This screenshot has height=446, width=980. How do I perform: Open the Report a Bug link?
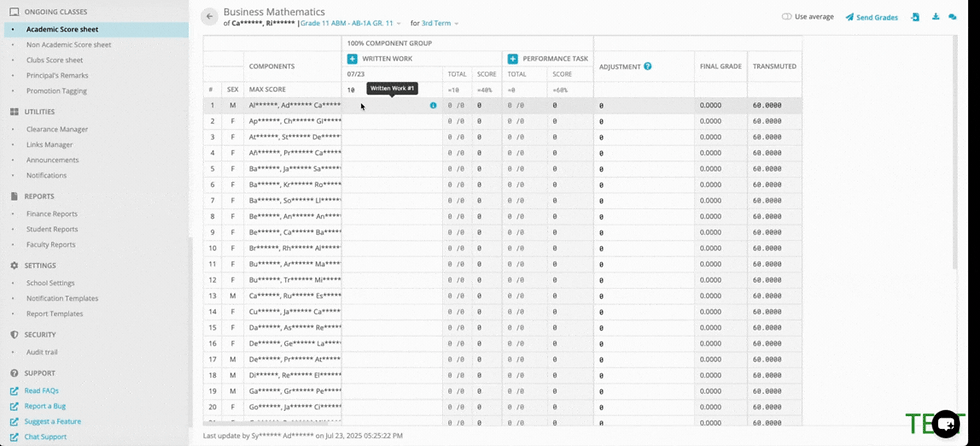45,406
